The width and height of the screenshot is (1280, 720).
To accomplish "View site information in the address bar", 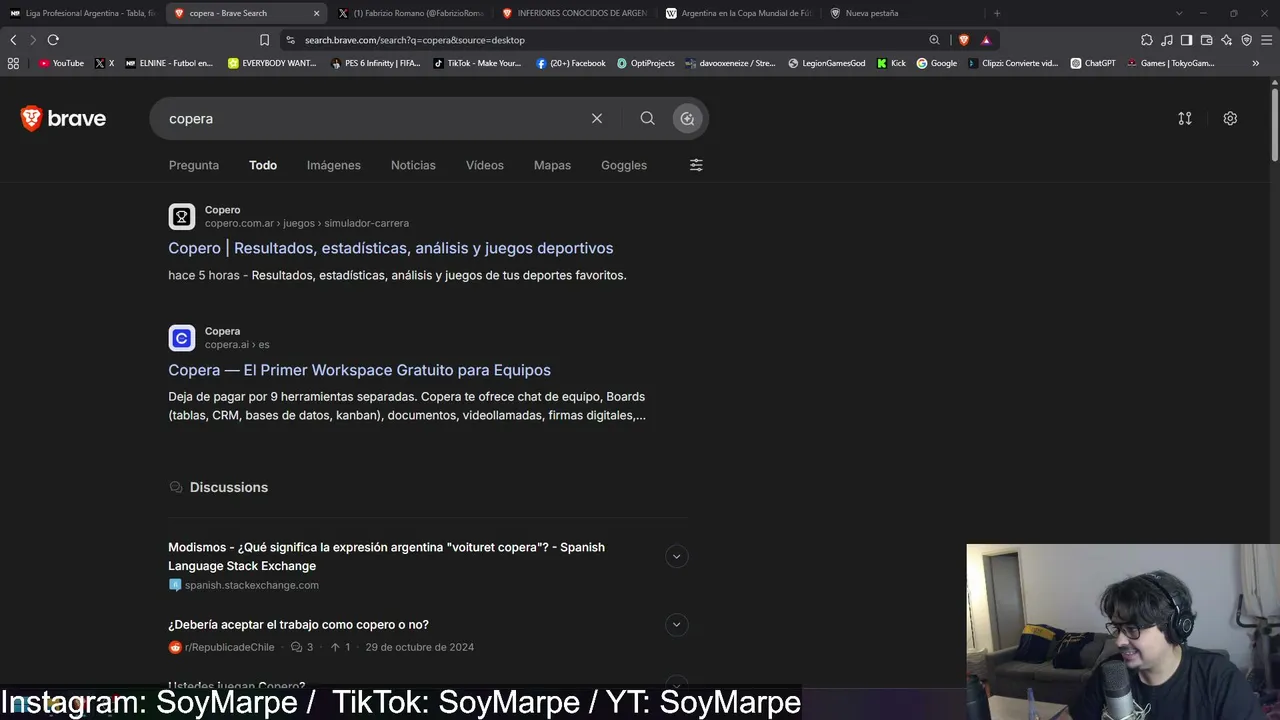I will 290,40.
